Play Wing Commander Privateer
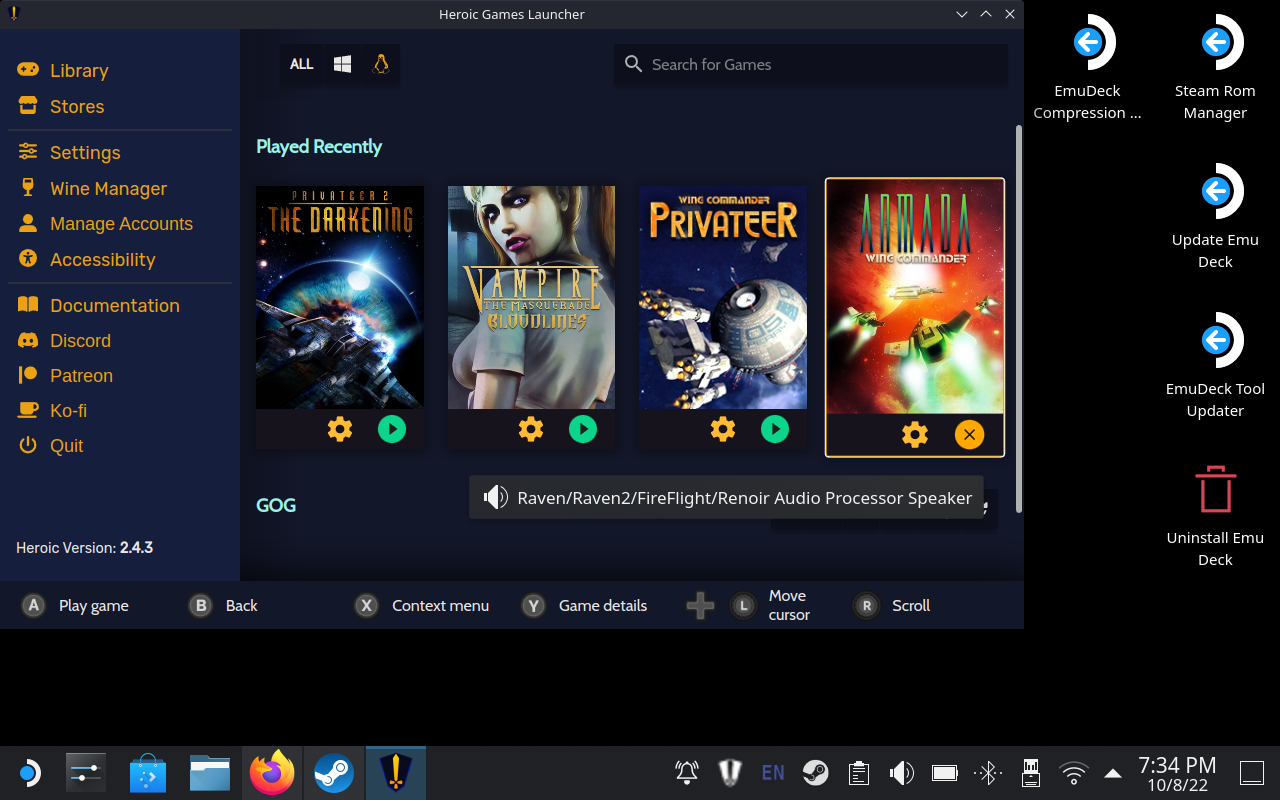The image size is (1280, 800). pos(775,430)
